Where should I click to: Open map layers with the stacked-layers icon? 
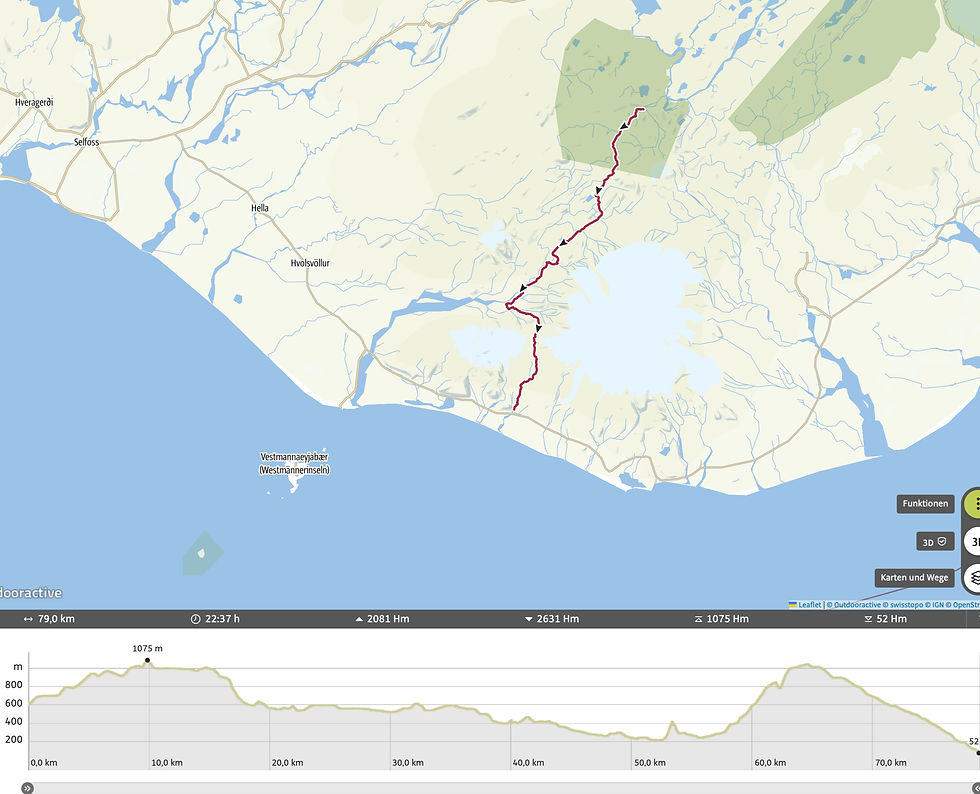(972, 578)
